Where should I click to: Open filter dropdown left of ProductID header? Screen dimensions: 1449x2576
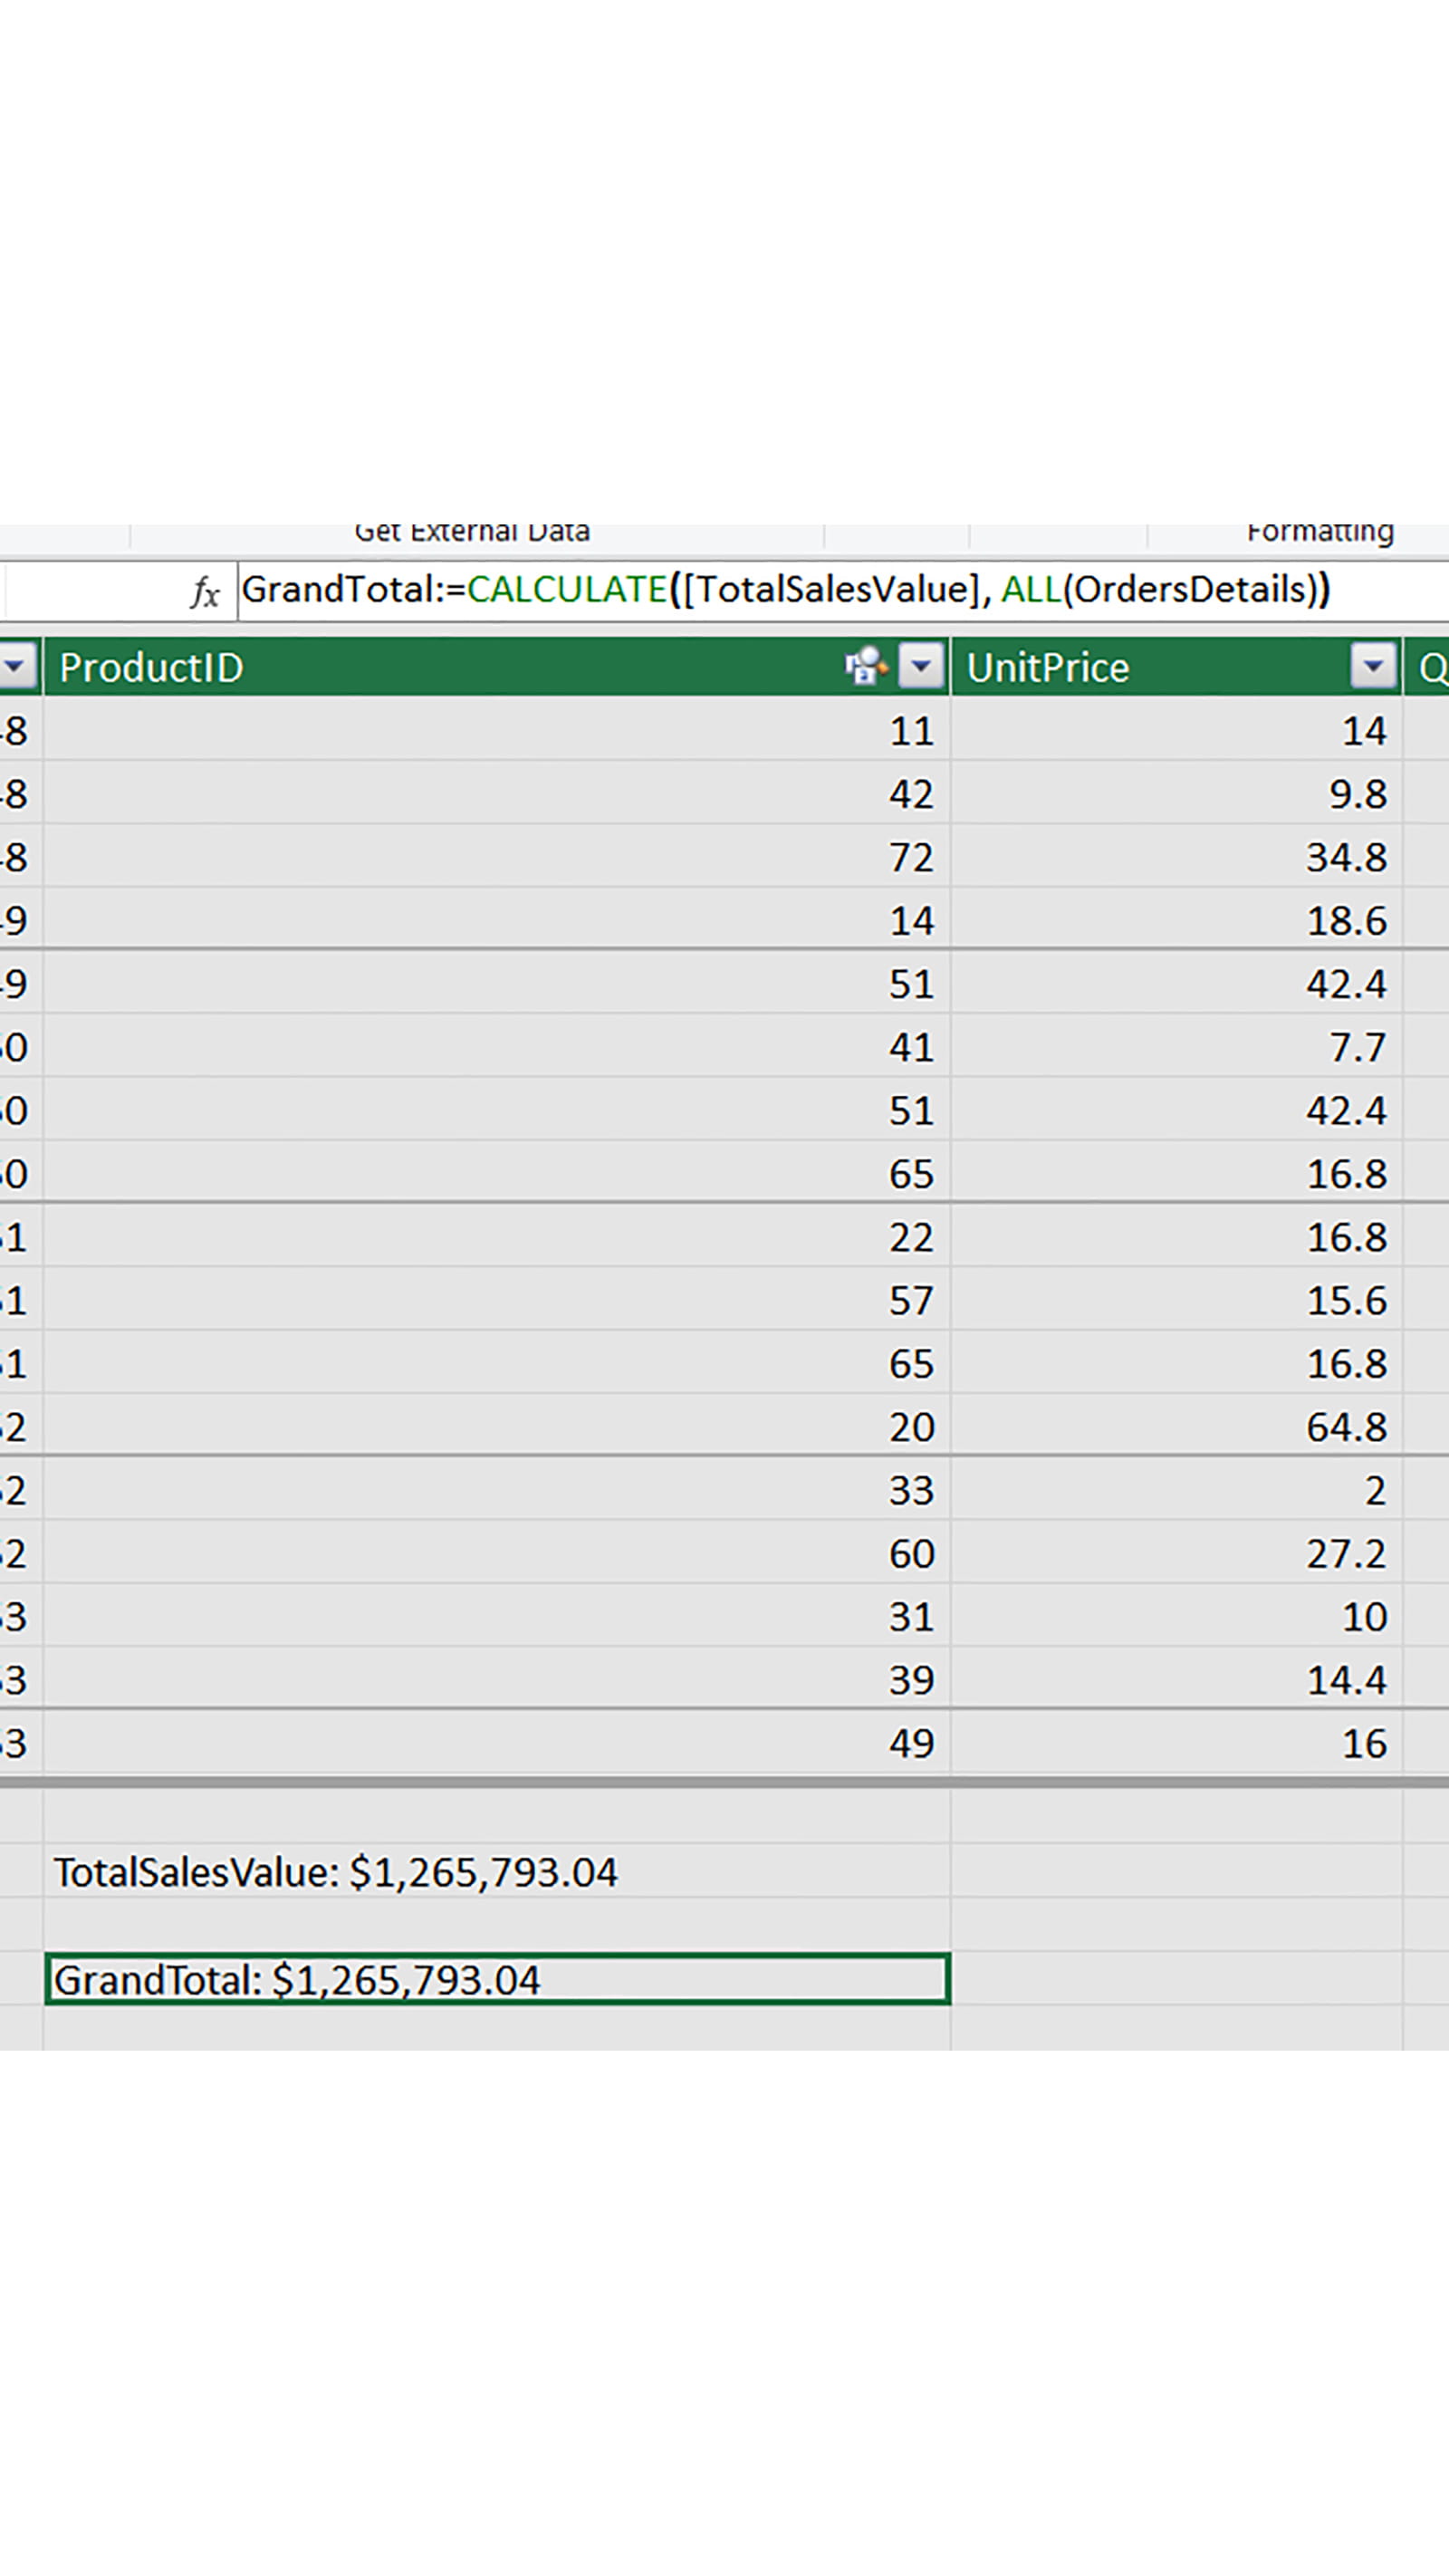click(17, 666)
